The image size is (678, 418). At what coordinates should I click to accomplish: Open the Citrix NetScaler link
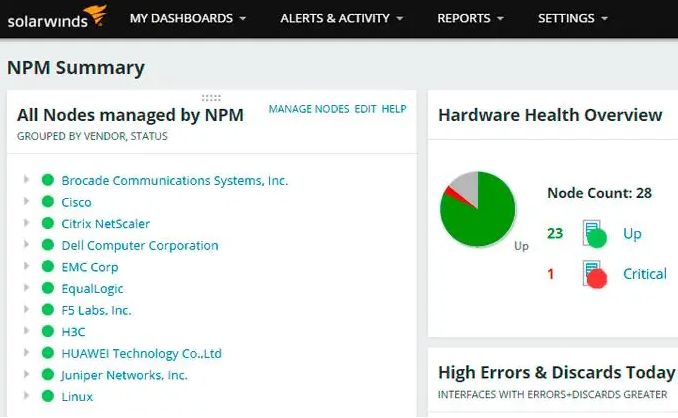[x=106, y=224]
